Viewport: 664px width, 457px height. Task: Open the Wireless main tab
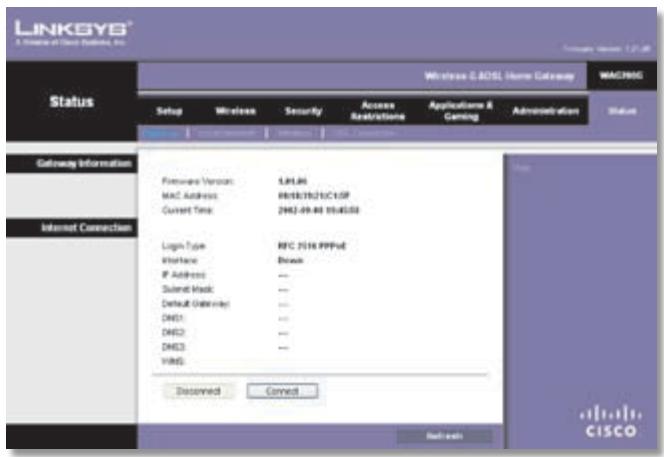point(235,111)
